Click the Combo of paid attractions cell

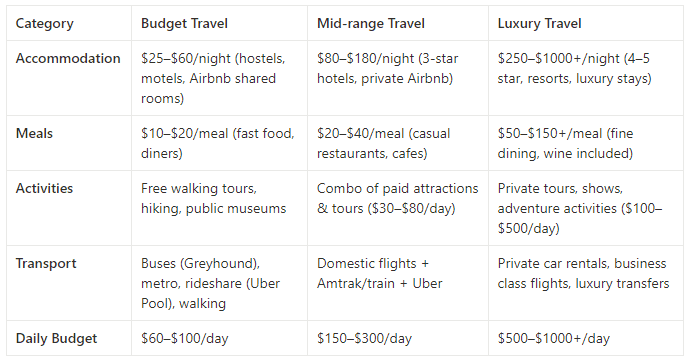pos(398,208)
